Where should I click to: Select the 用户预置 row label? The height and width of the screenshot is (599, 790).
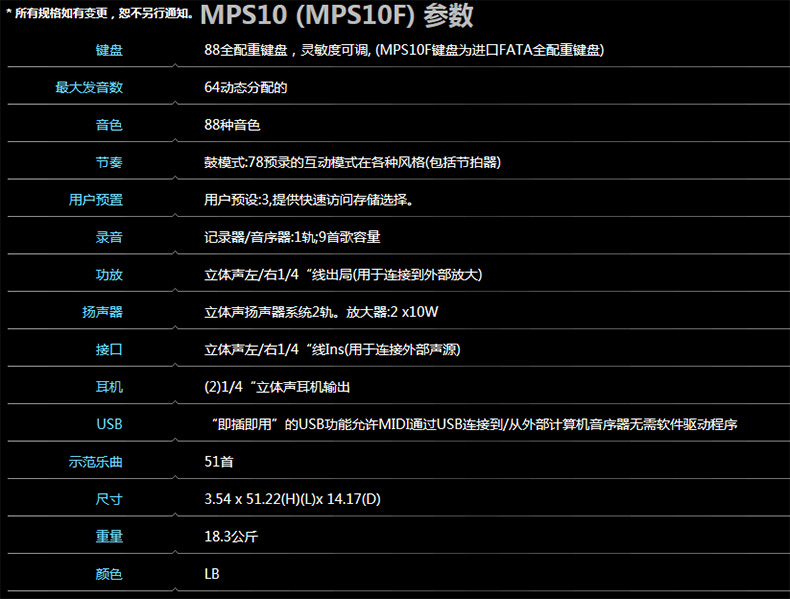(96, 199)
